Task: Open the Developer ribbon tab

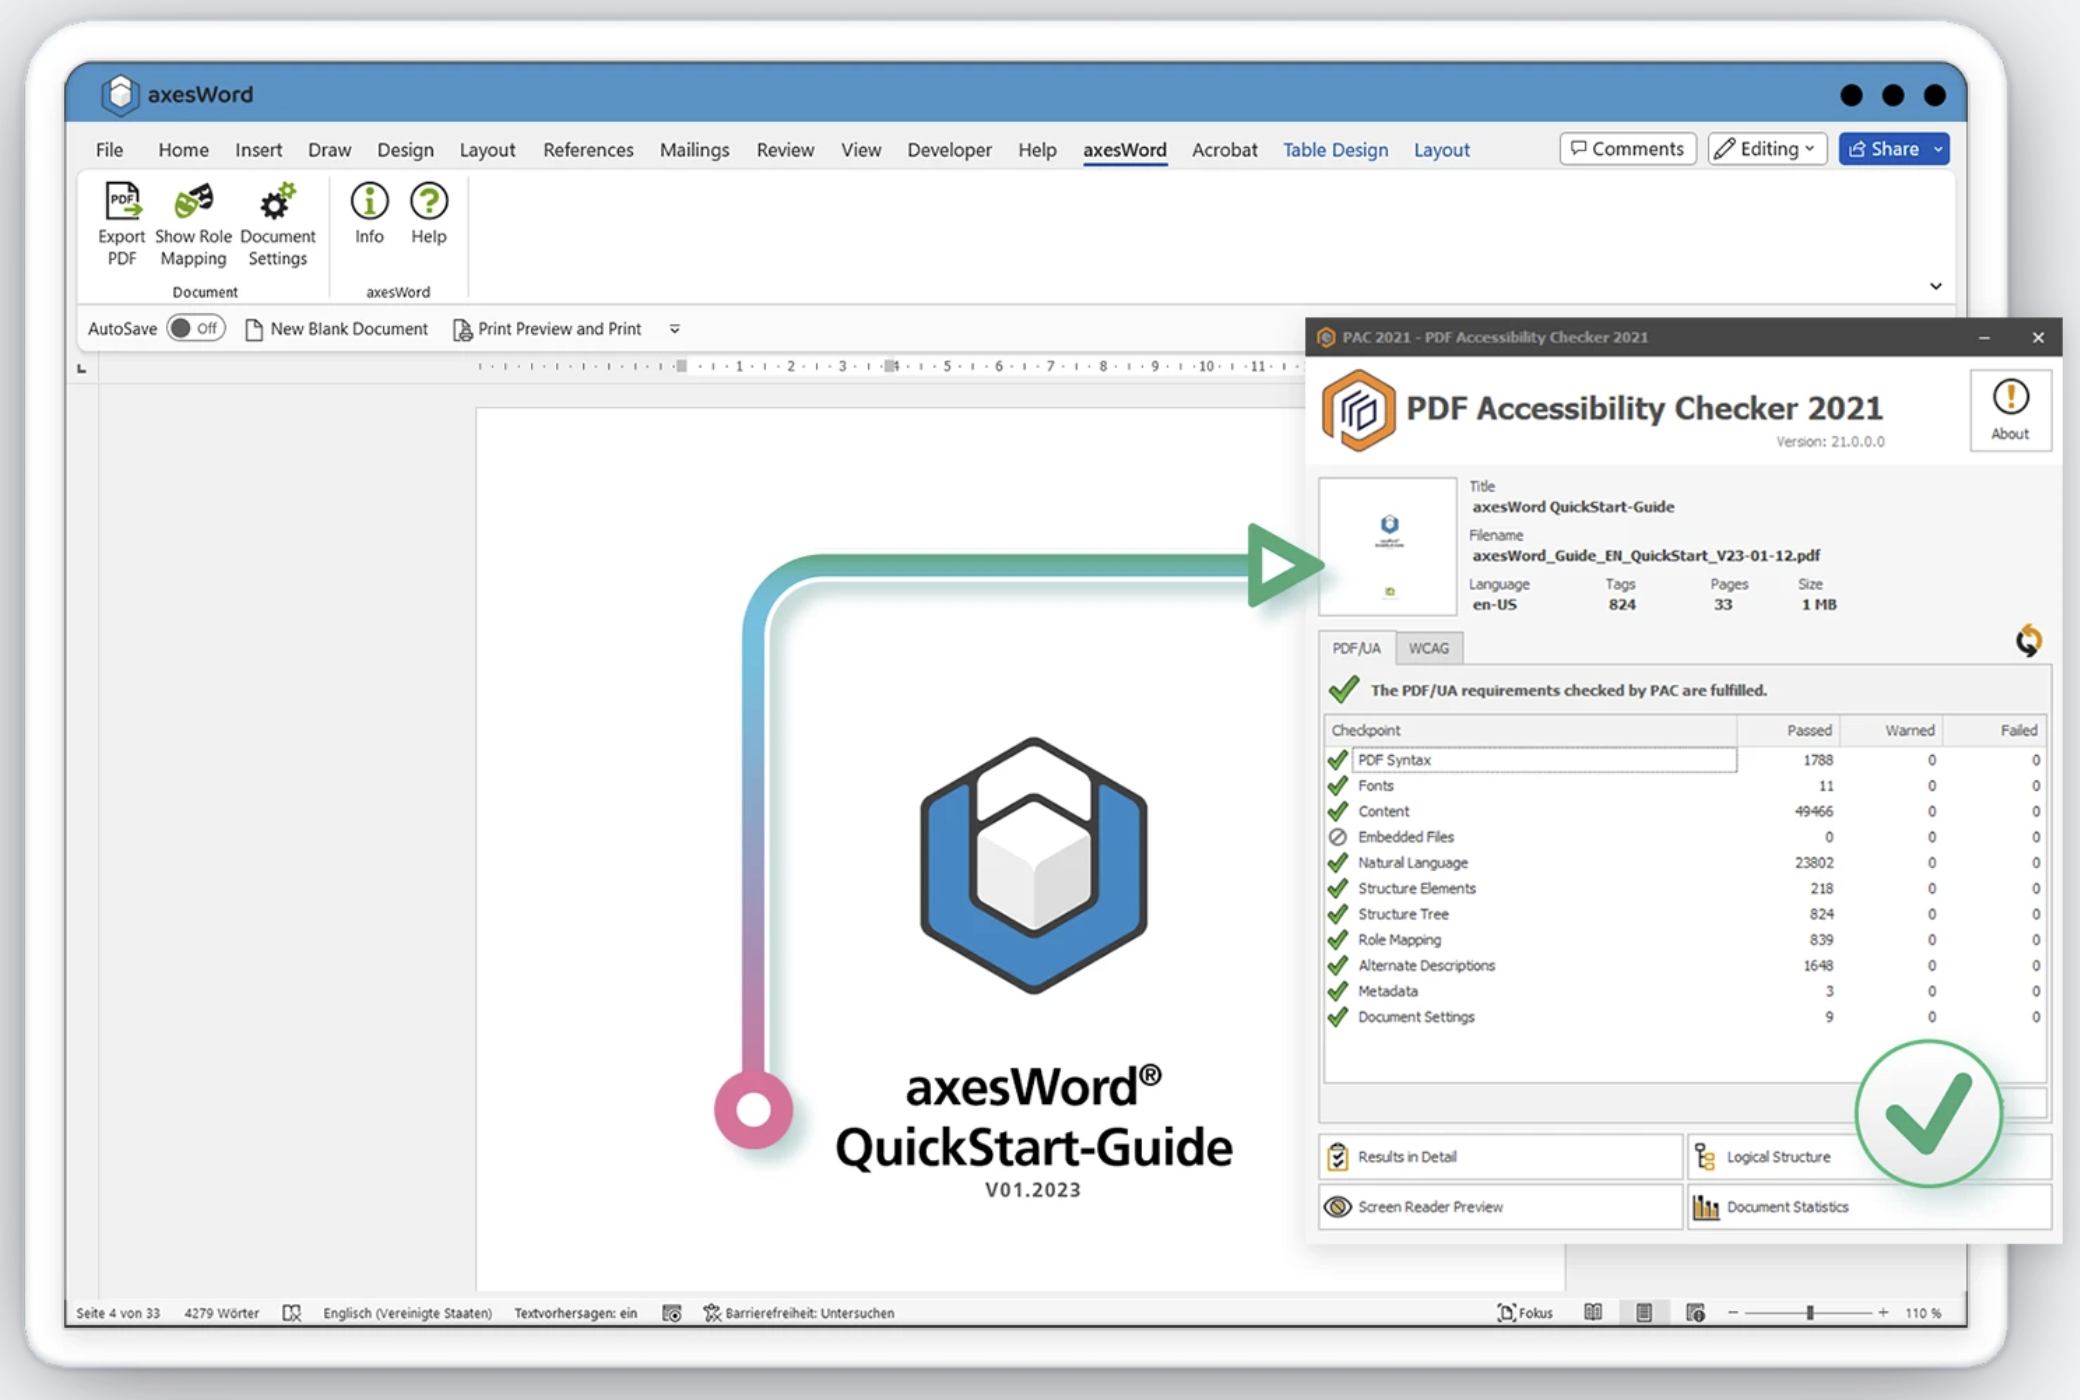Action: click(949, 149)
